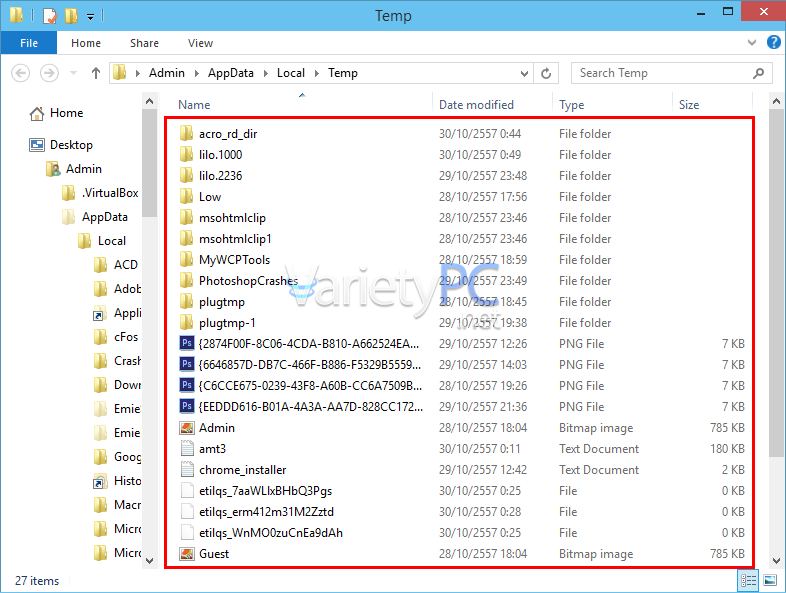Switch to Details view in status bar
786x593 pixels.
(x=748, y=580)
